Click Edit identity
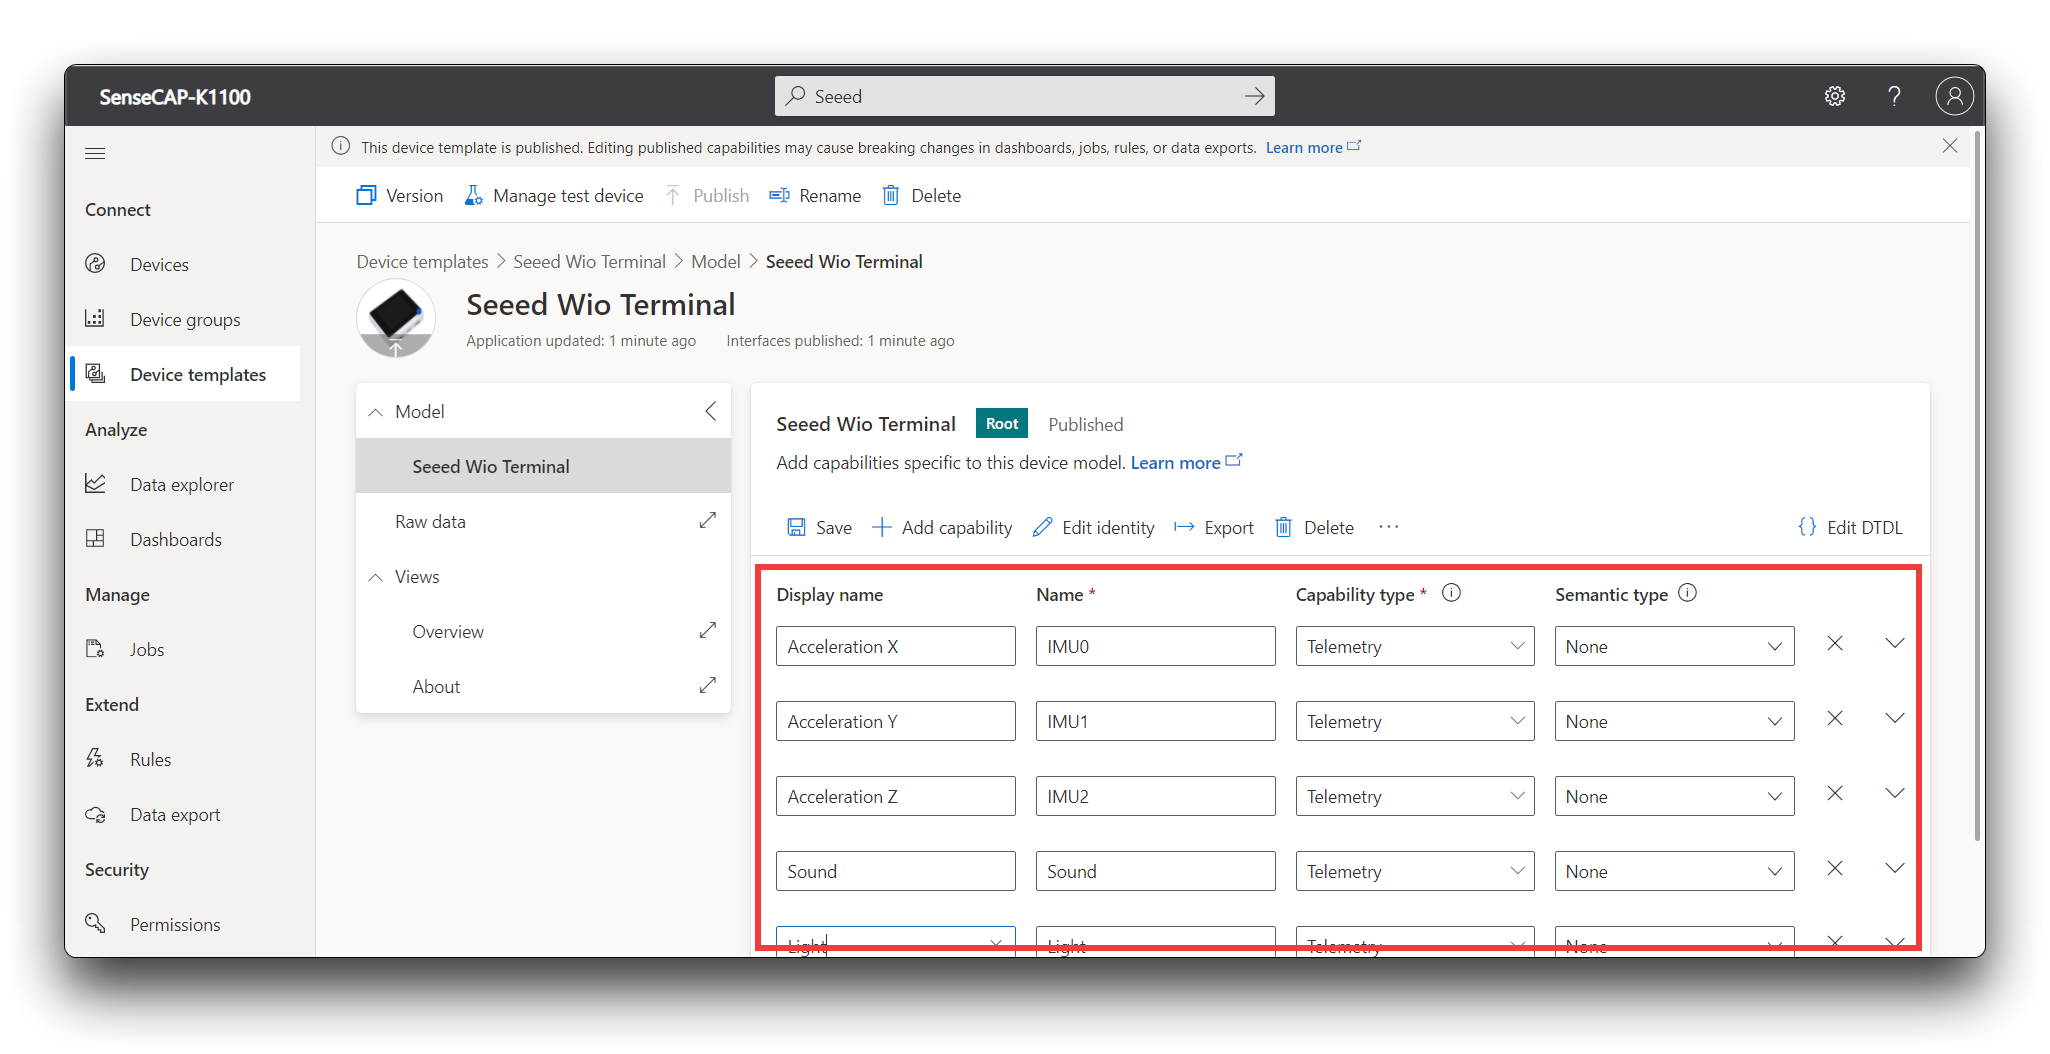 coord(1093,527)
